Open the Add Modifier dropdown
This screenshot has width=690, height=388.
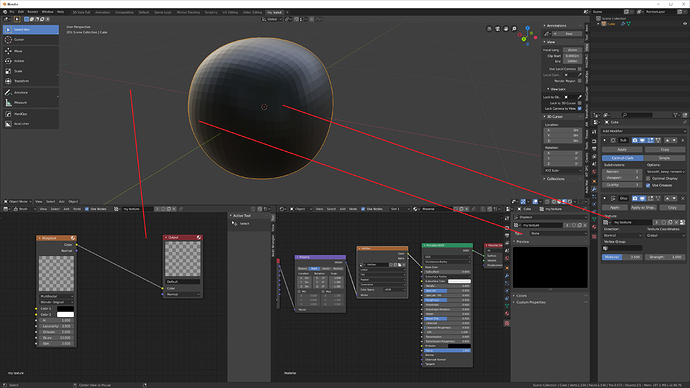[643, 131]
